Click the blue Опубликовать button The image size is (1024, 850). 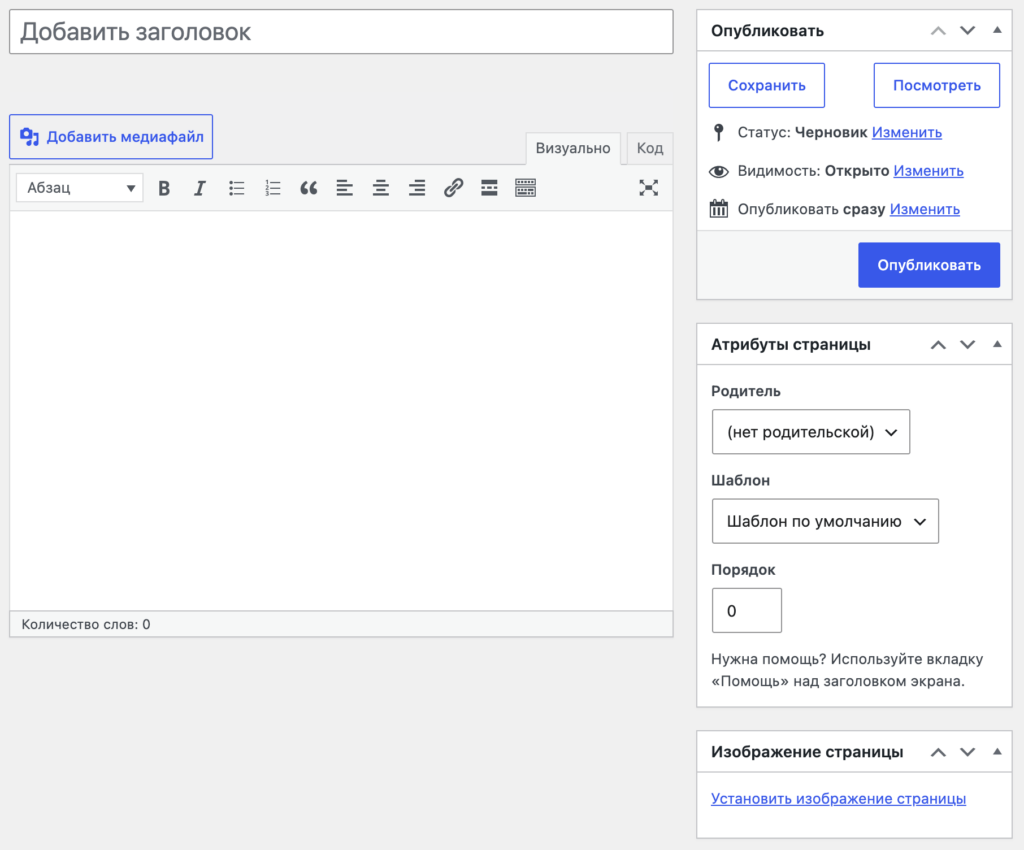(929, 265)
